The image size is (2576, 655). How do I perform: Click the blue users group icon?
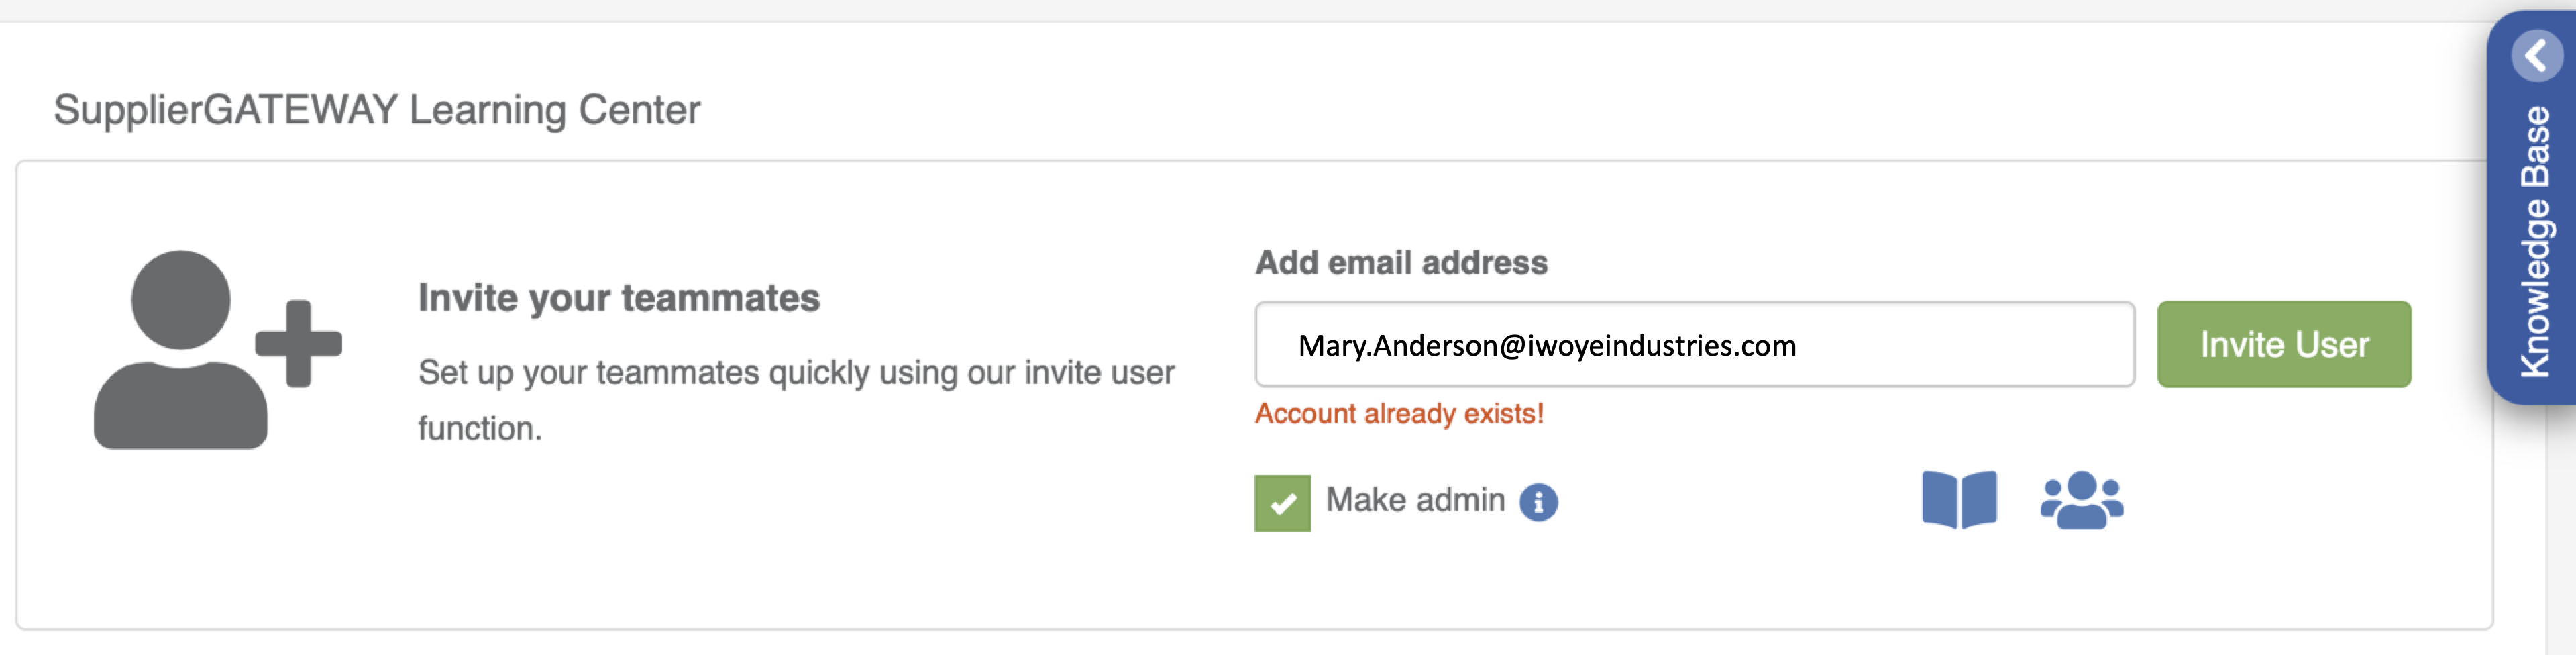point(2081,499)
